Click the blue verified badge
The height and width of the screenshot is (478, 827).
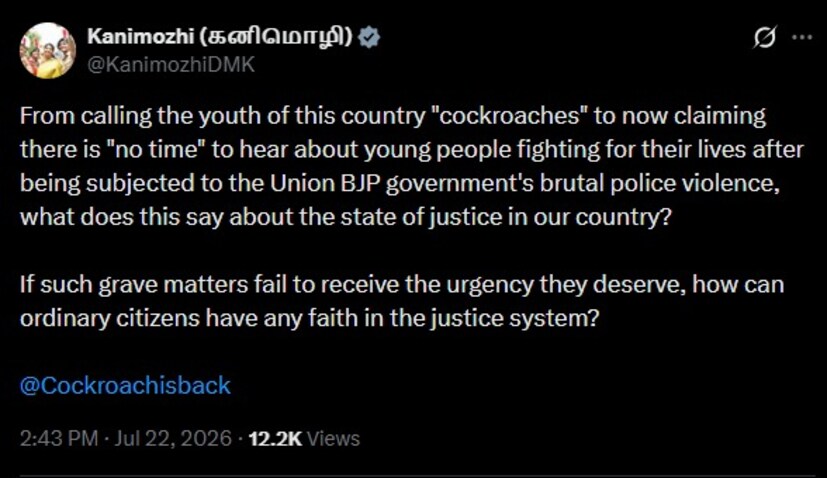369,37
